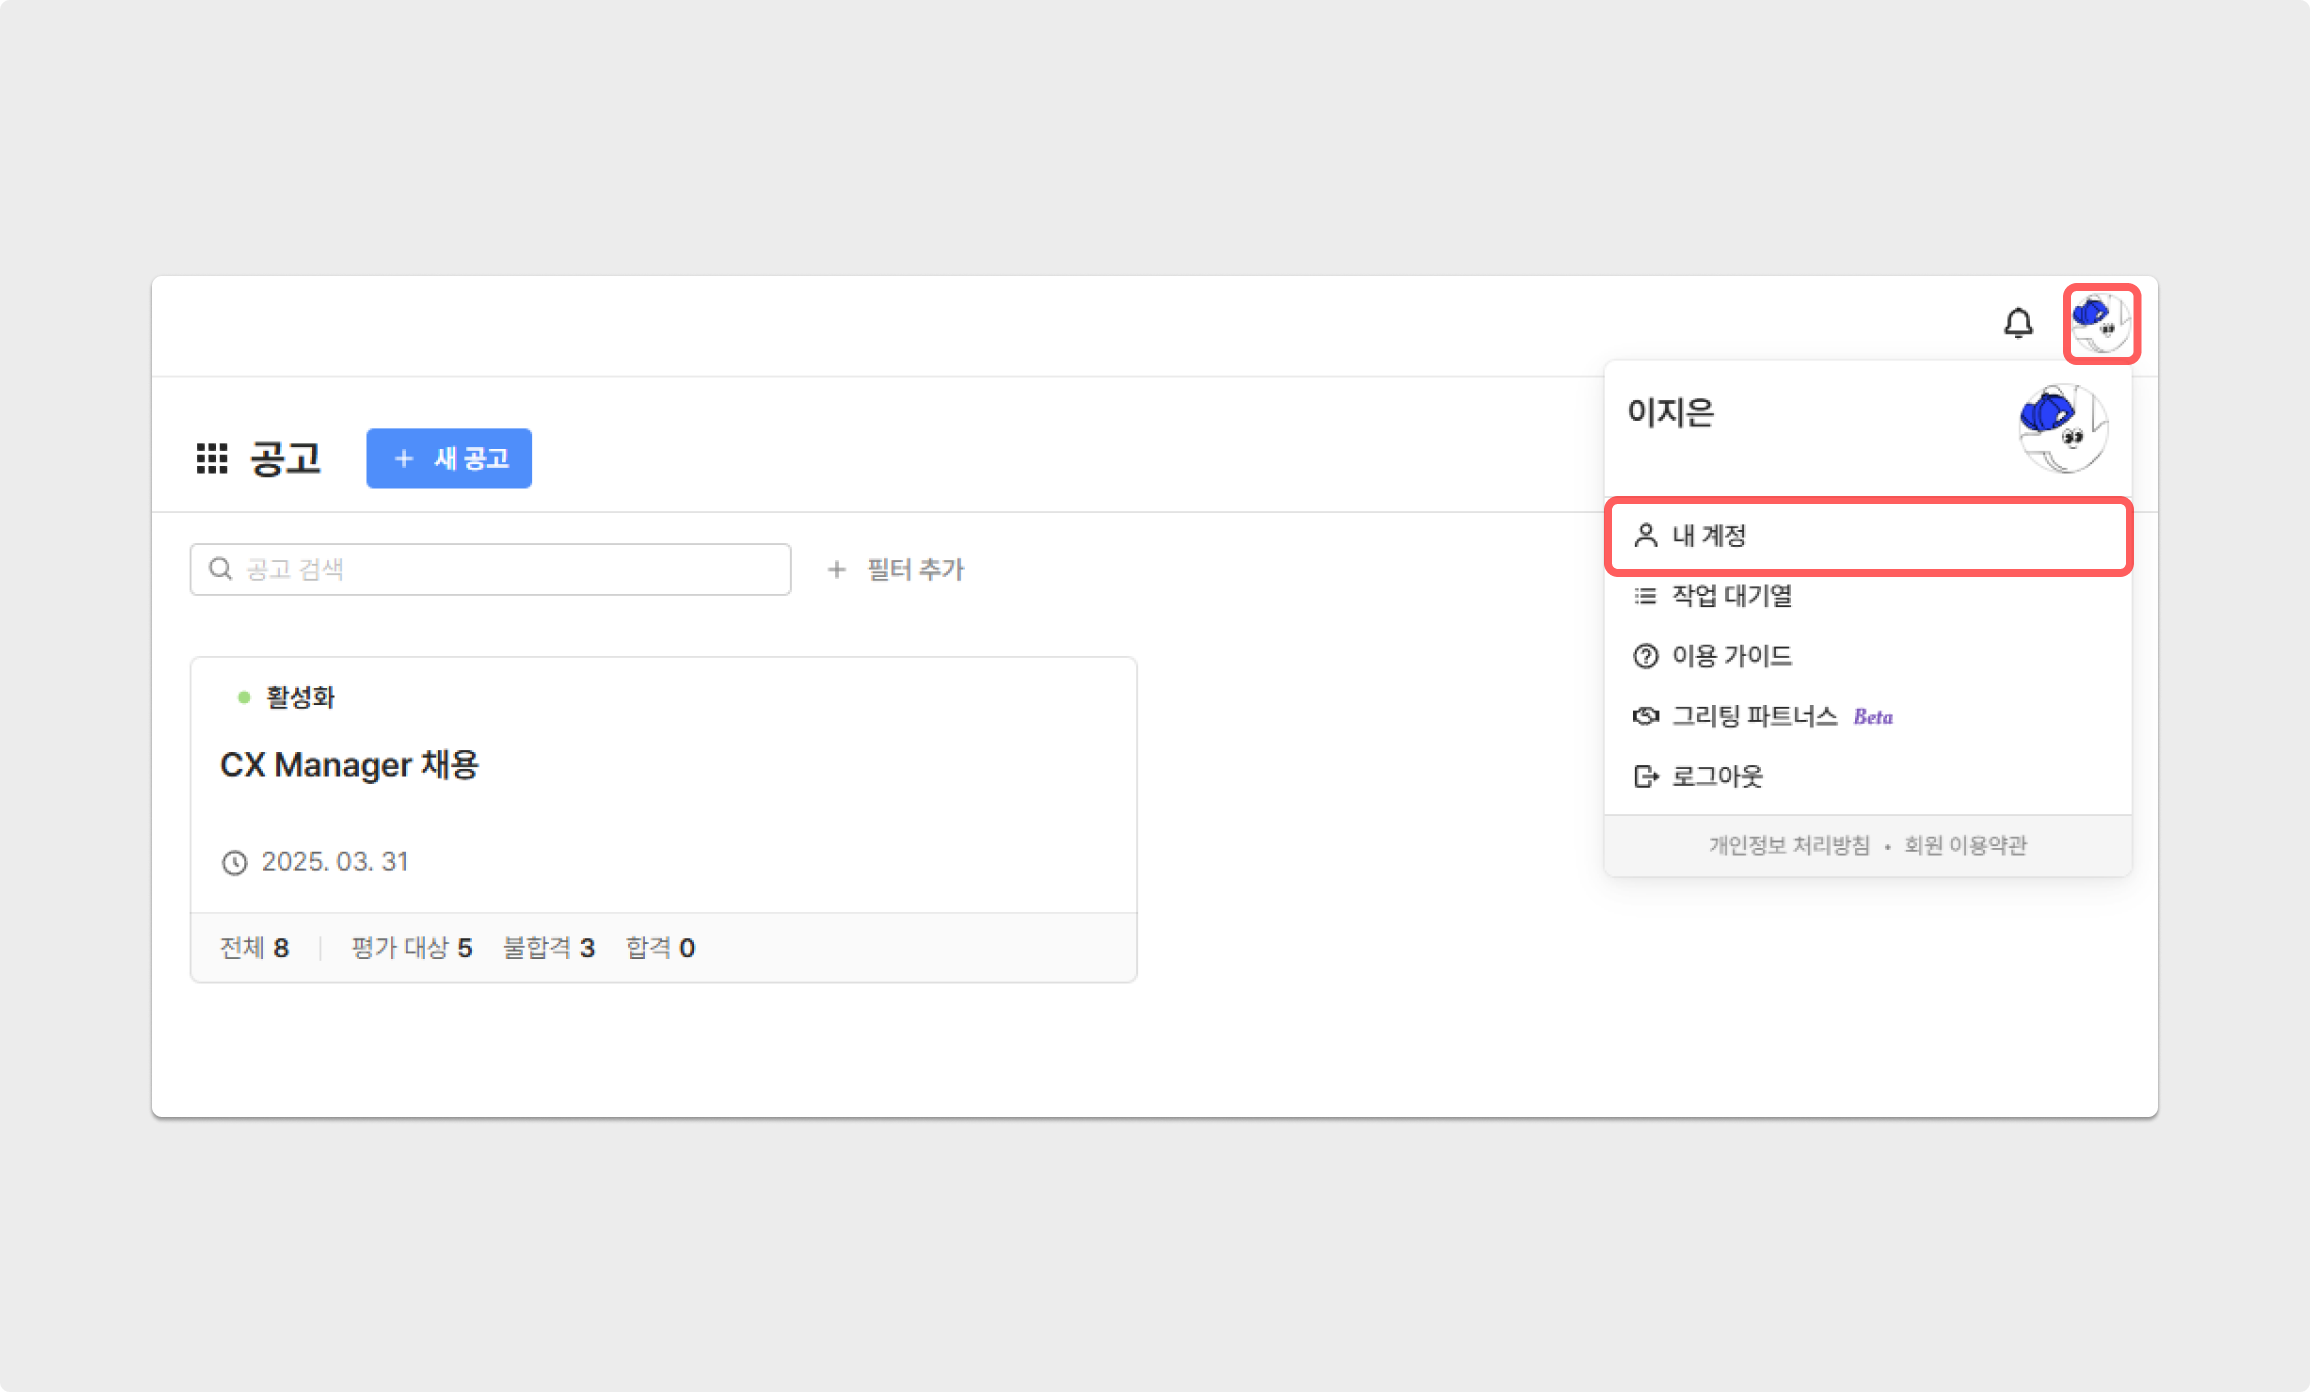Click the 전체 8 applicant total
This screenshot has width=2310, height=1392.
tap(254, 948)
